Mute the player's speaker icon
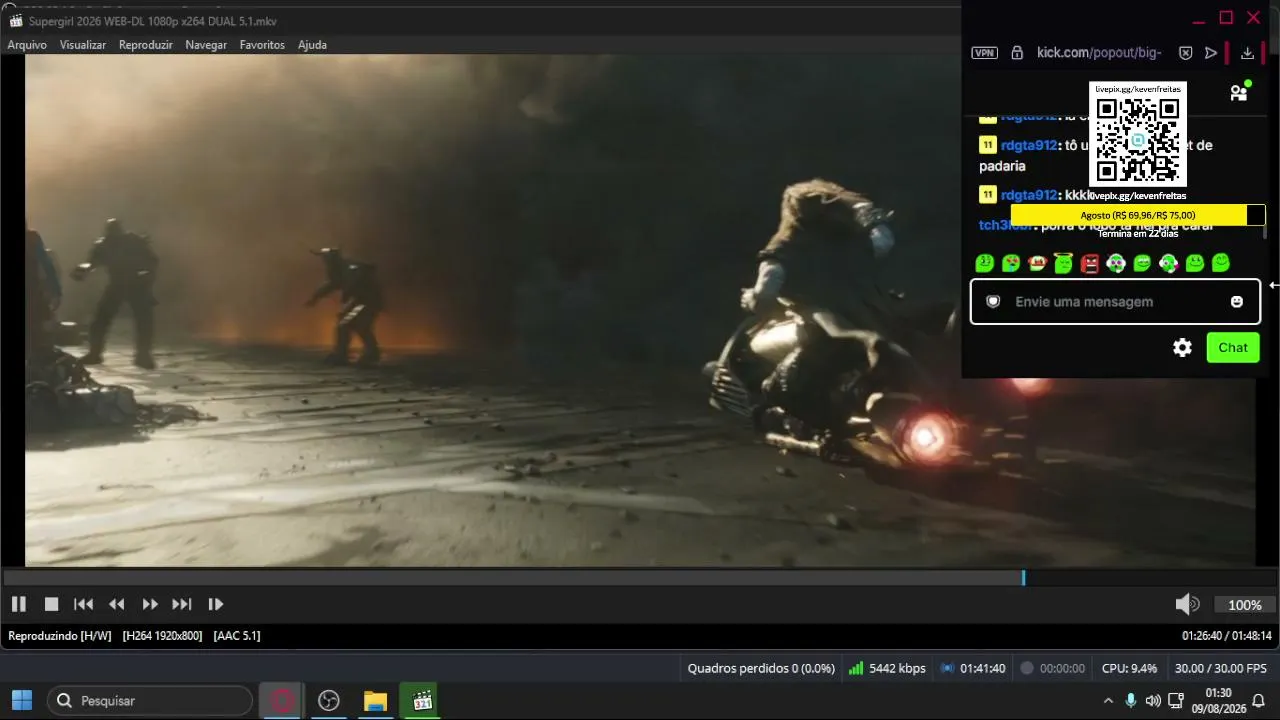The image size is (1280, 720). tap(1187, 604)
